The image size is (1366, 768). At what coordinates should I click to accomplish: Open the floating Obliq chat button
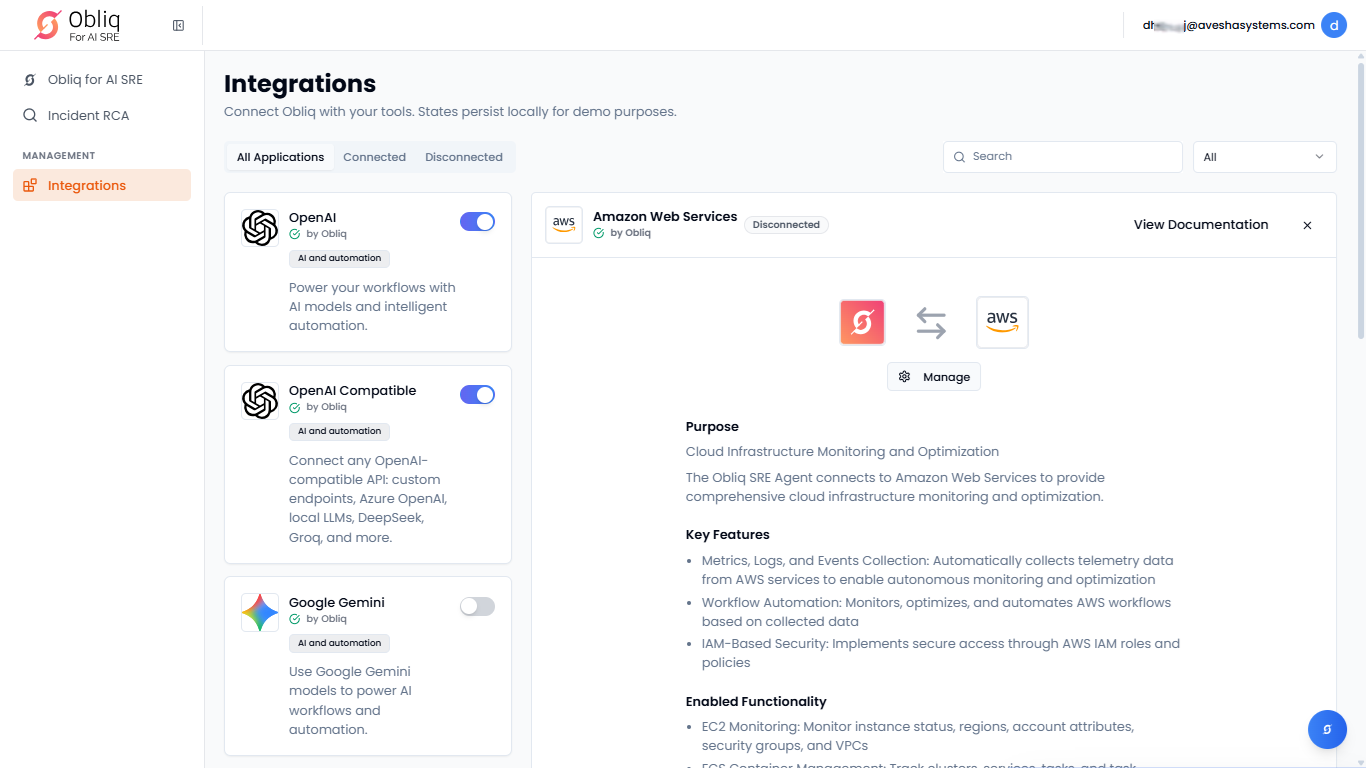point(1327,729)
